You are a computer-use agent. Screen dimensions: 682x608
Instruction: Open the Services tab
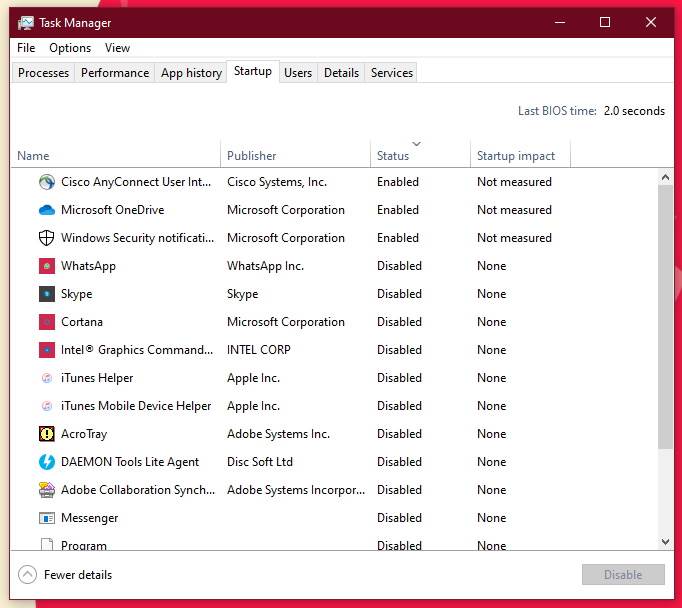[x=391, y=73]
